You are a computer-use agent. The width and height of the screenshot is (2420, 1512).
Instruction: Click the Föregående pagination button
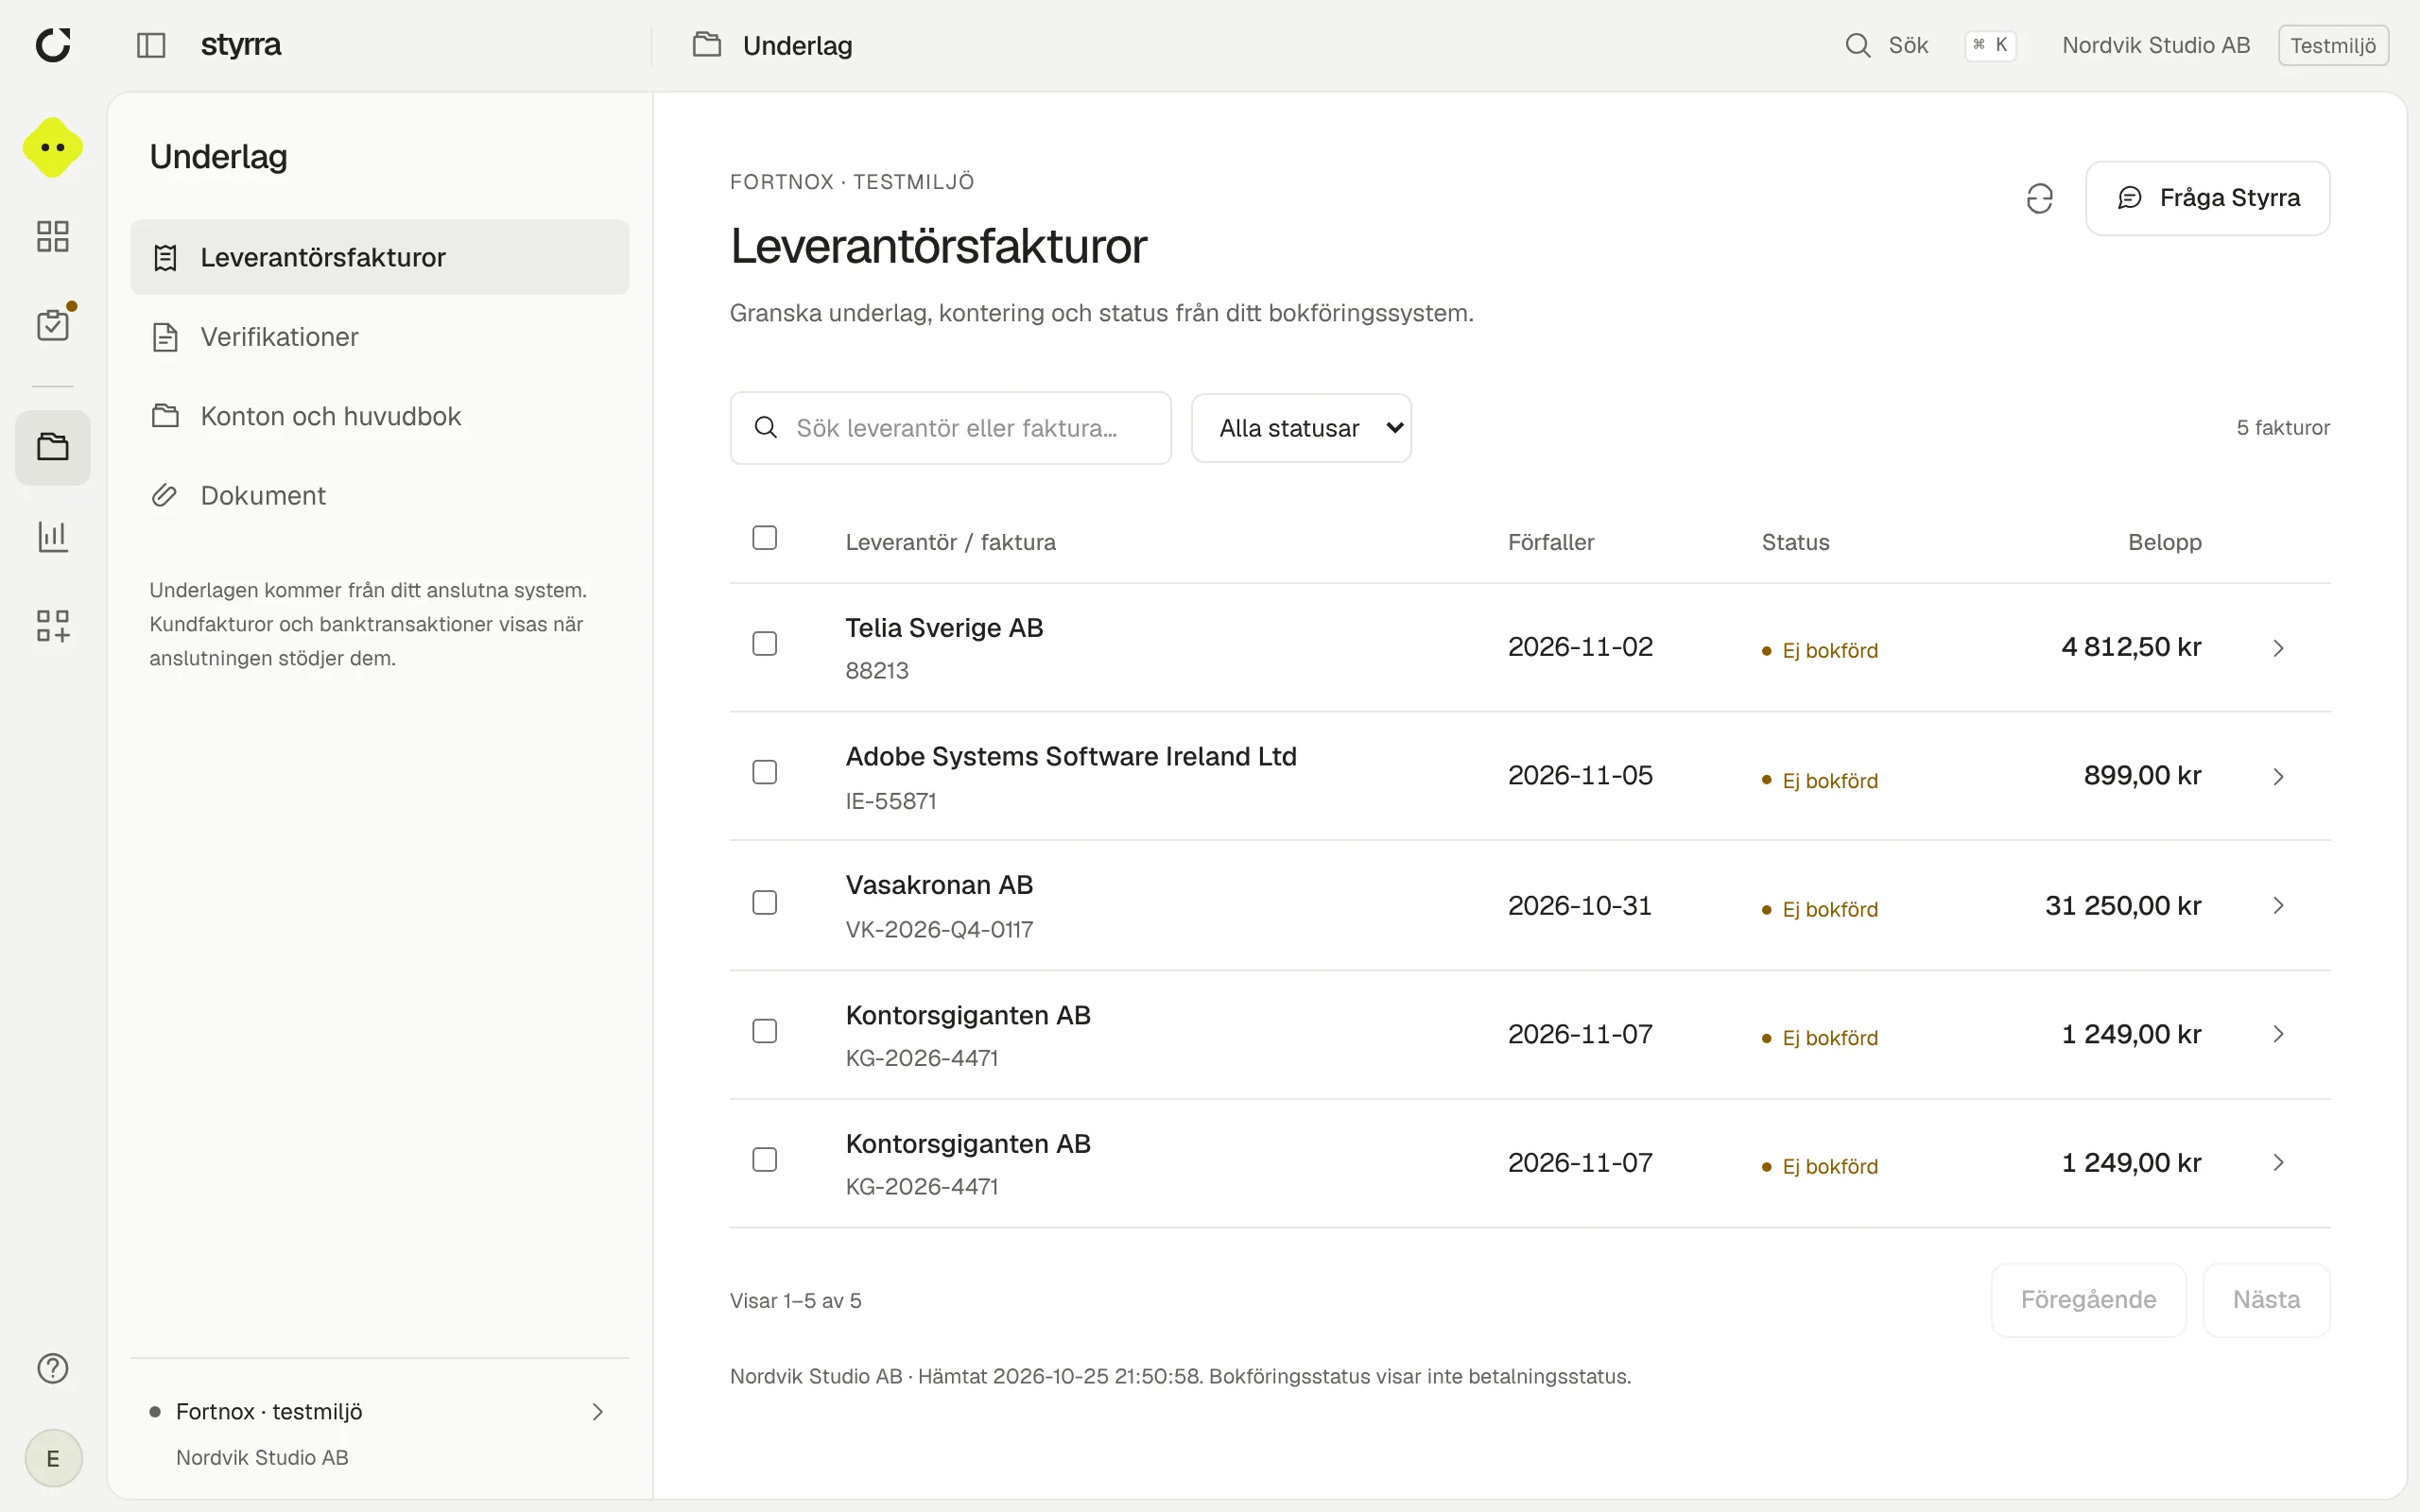pos(2088,1300)
